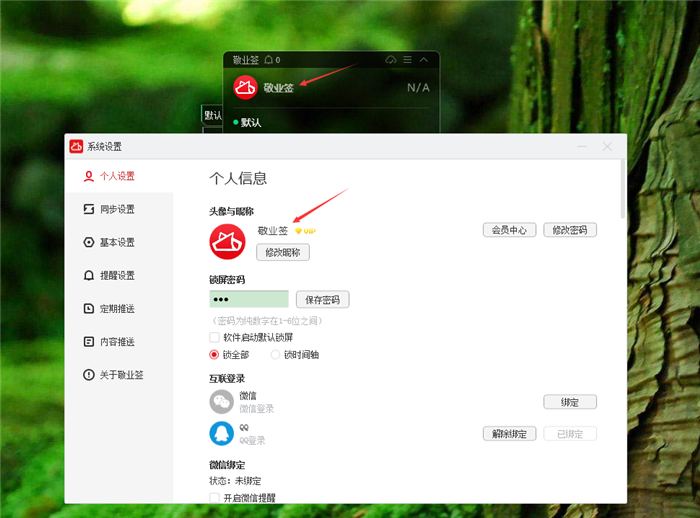Screen dimensions: 700x518
Task: Click the 敬业签 nickname in the widget
Action: (278, 88)
